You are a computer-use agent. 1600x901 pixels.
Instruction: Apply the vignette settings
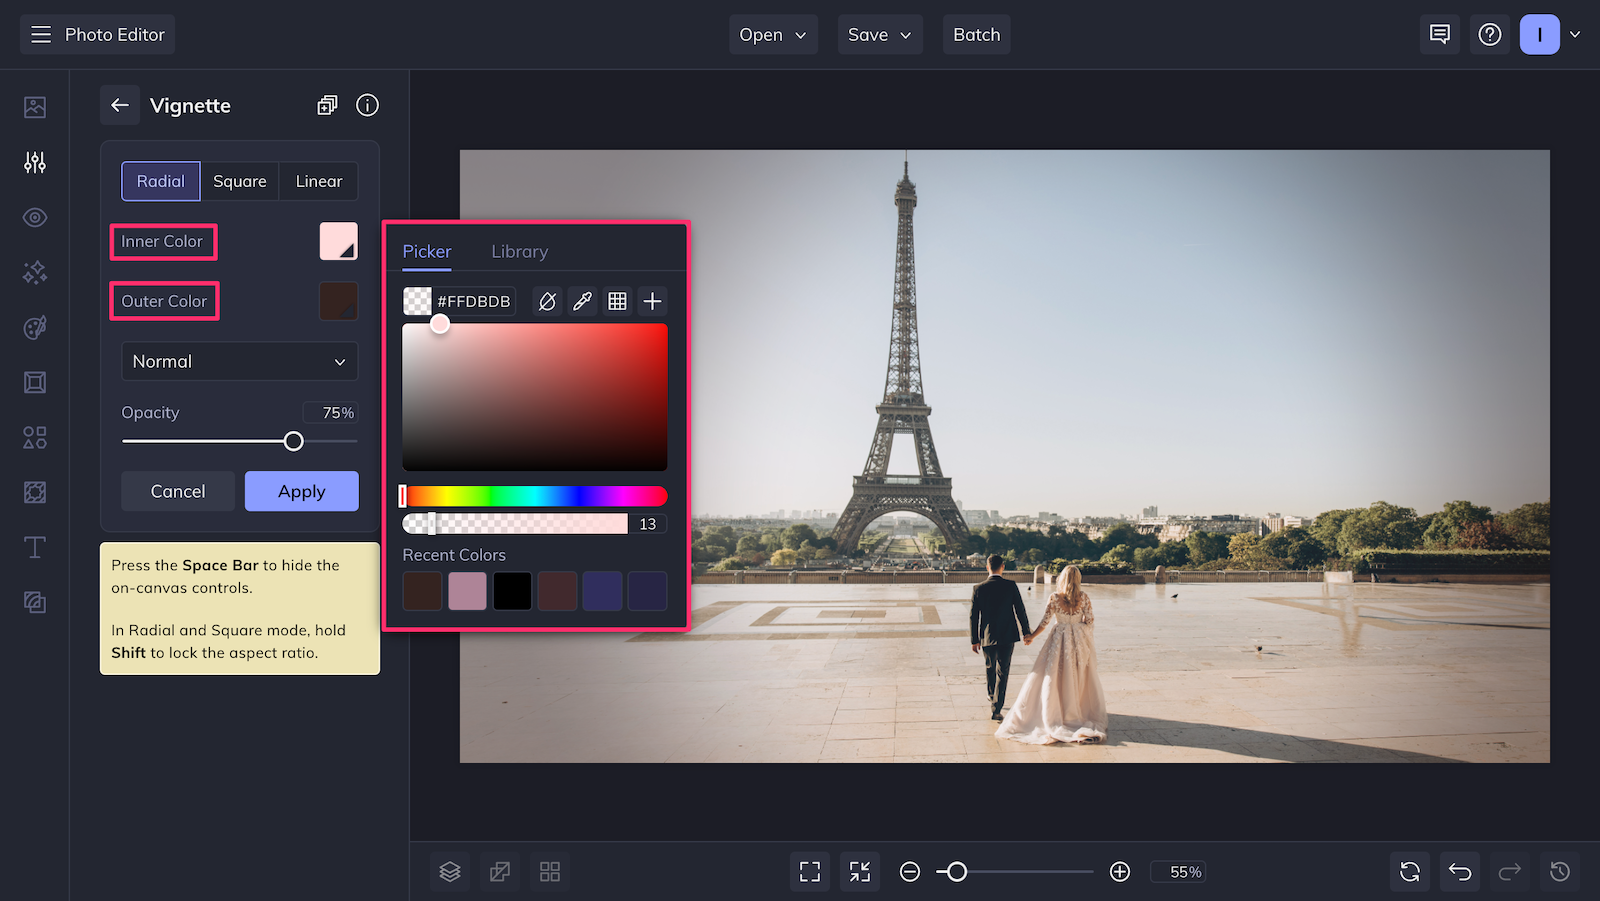tap(301, 491)
